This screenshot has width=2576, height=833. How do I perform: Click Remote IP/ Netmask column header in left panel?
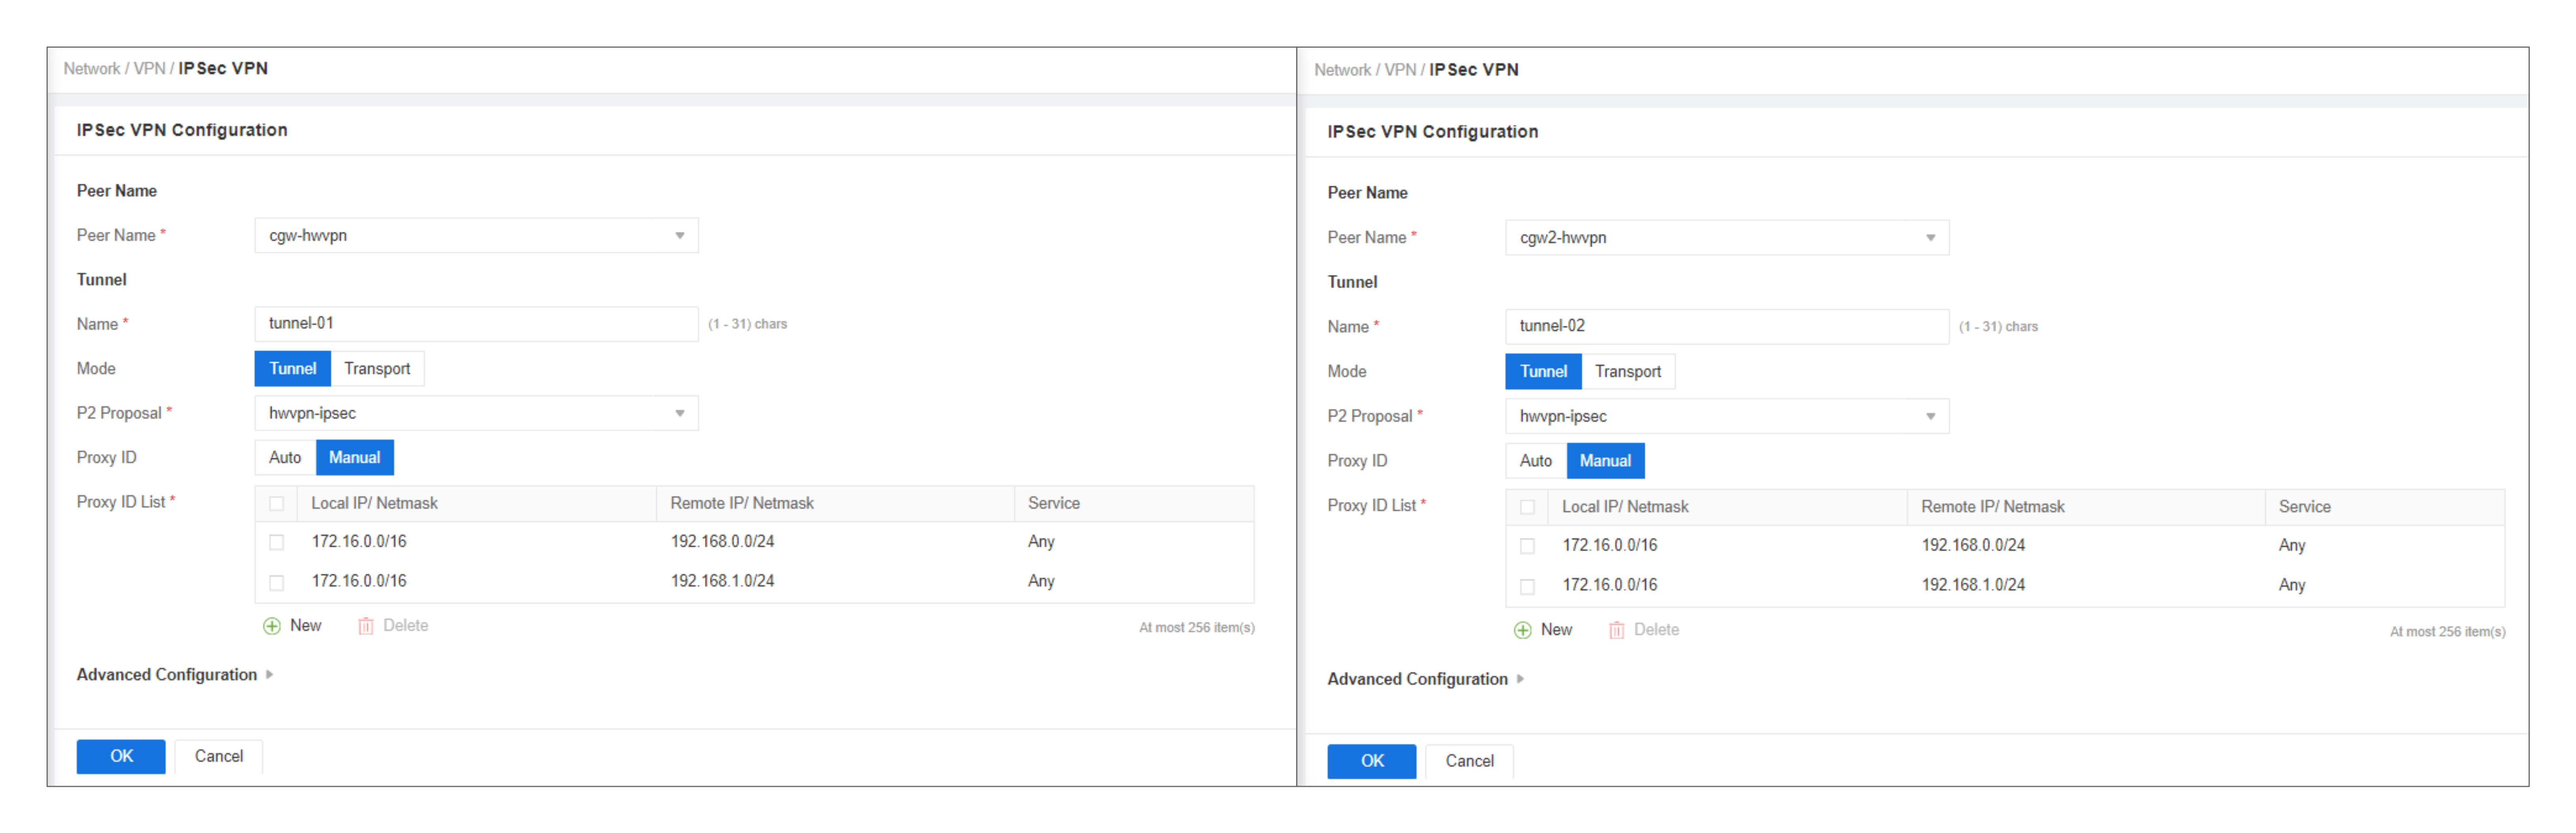[x=742, y=504]
